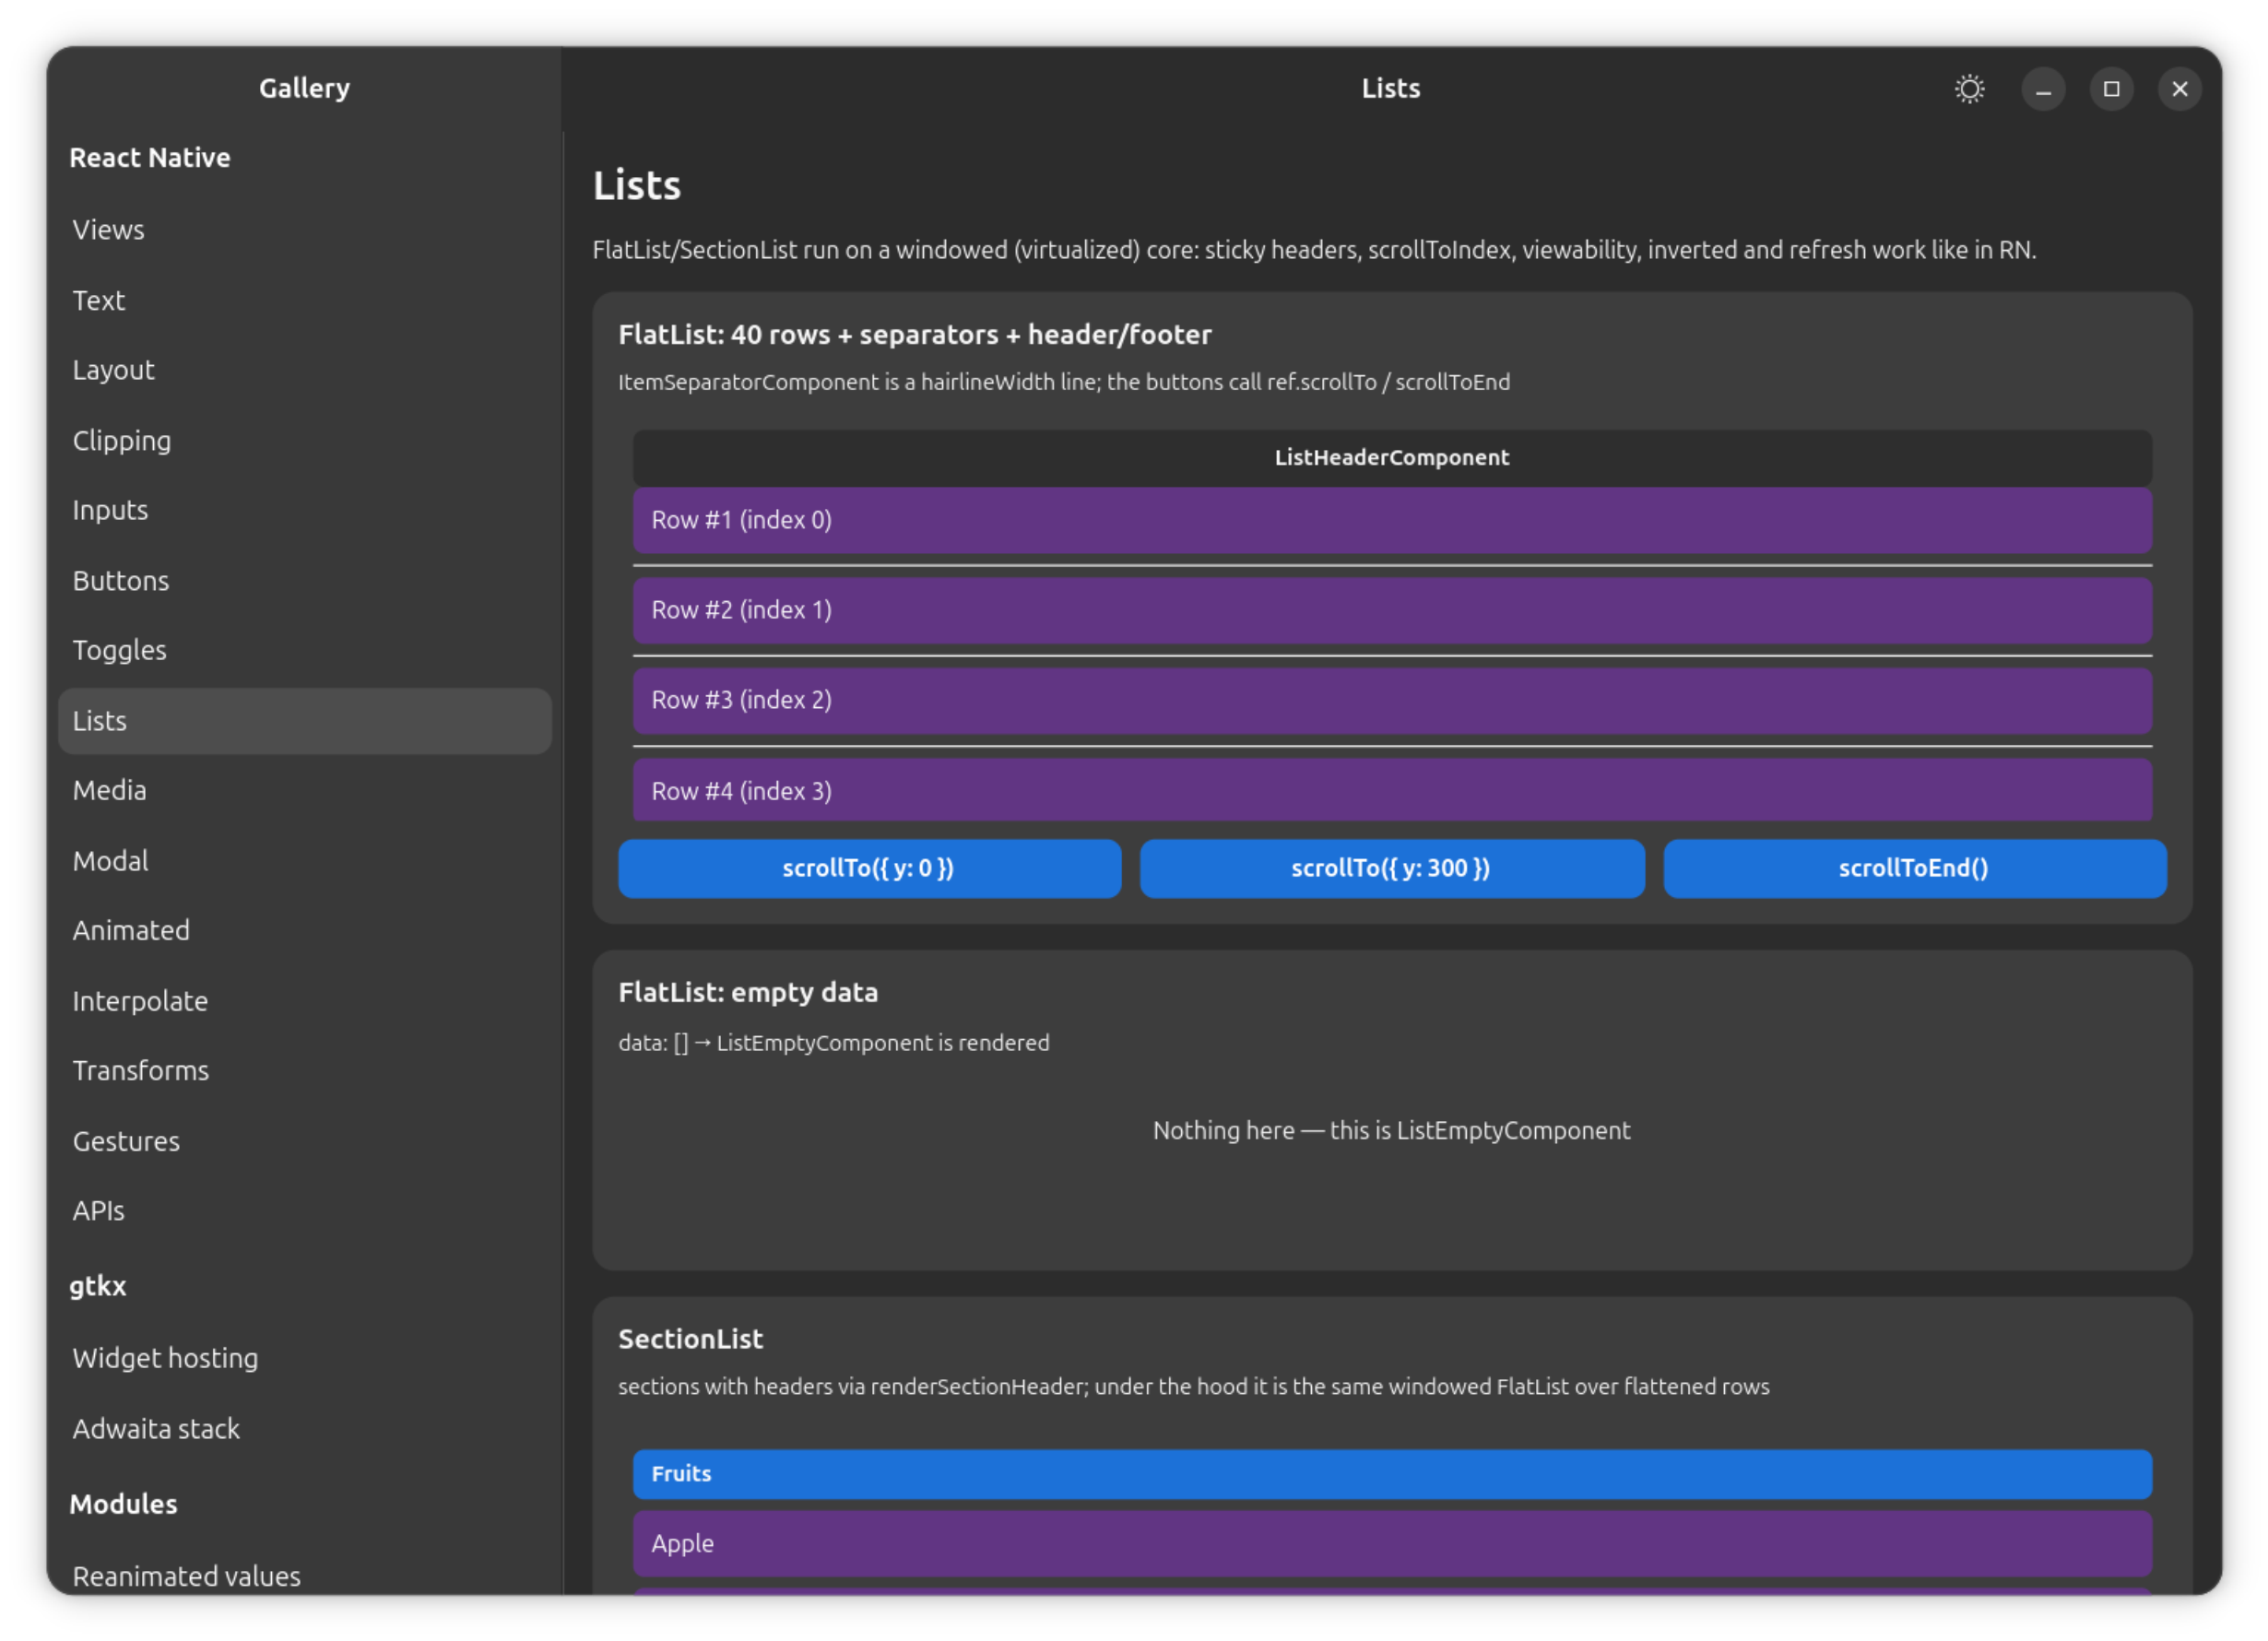Navigate to Buttons in sidebar
The image size is (2268, 1641).
(305, 580)
